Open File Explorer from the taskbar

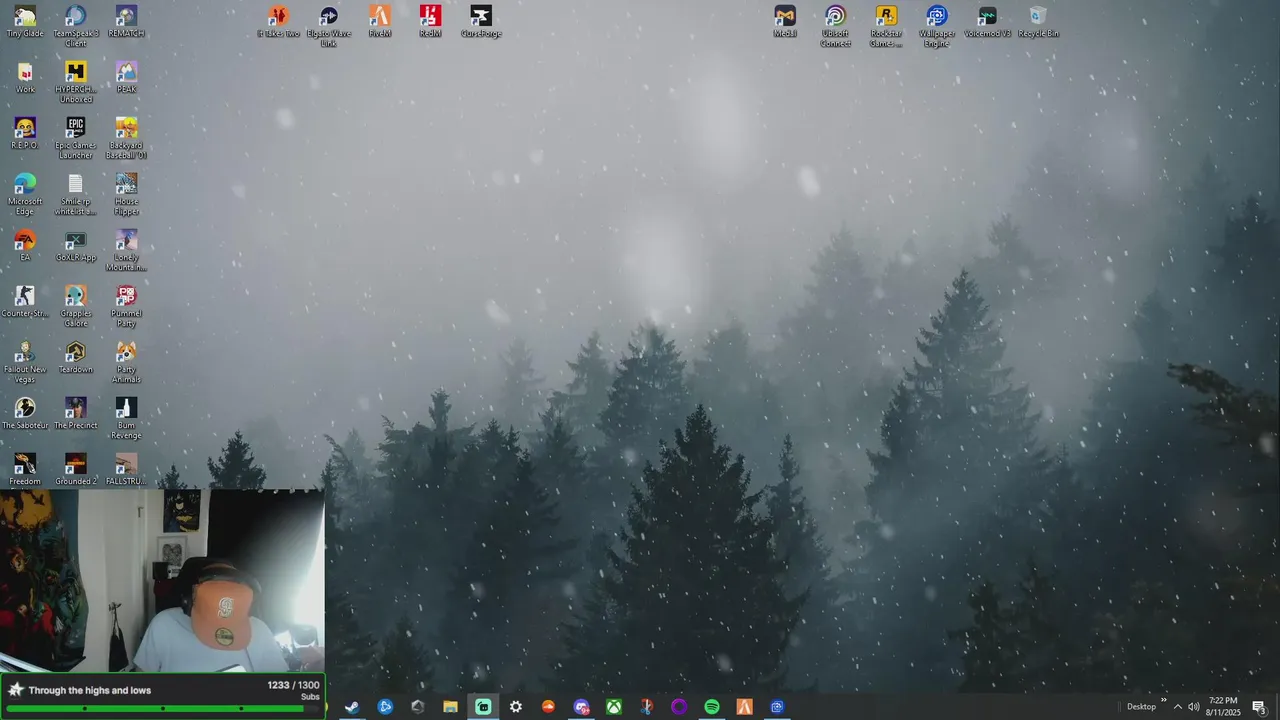[x=450, y=707]
